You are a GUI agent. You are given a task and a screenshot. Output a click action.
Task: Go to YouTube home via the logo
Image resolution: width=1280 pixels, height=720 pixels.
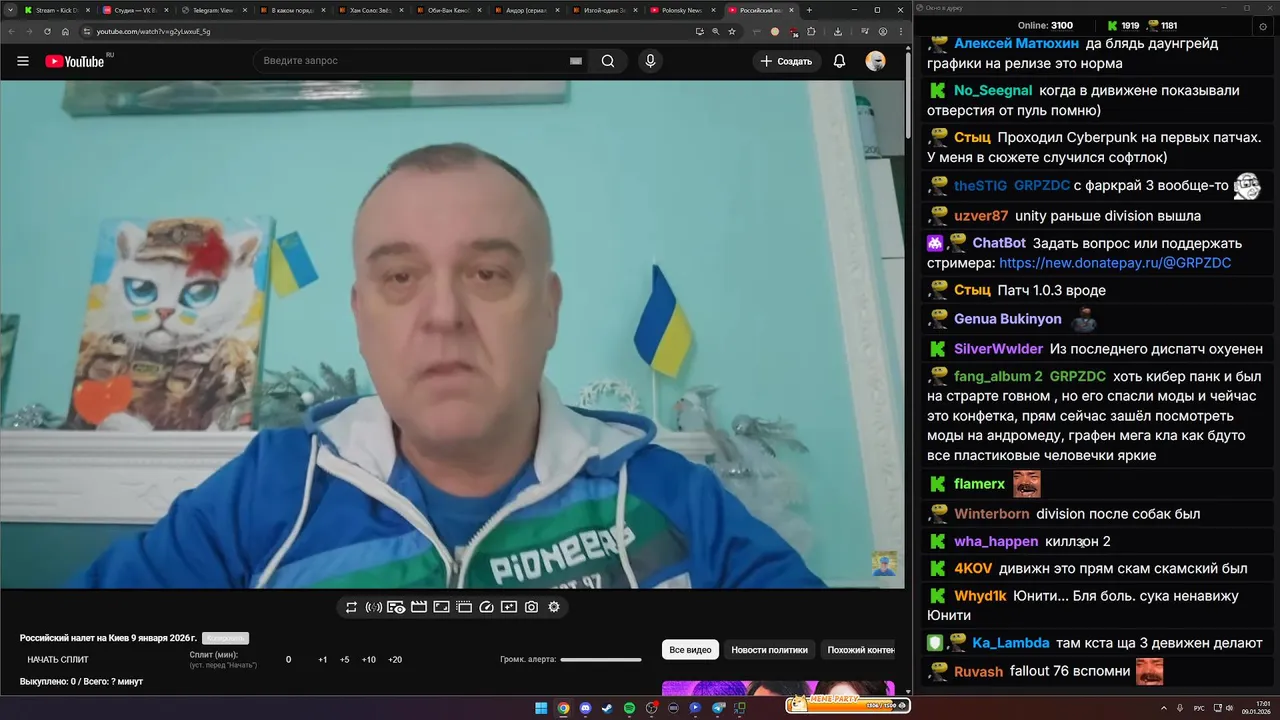coord(75,61)
